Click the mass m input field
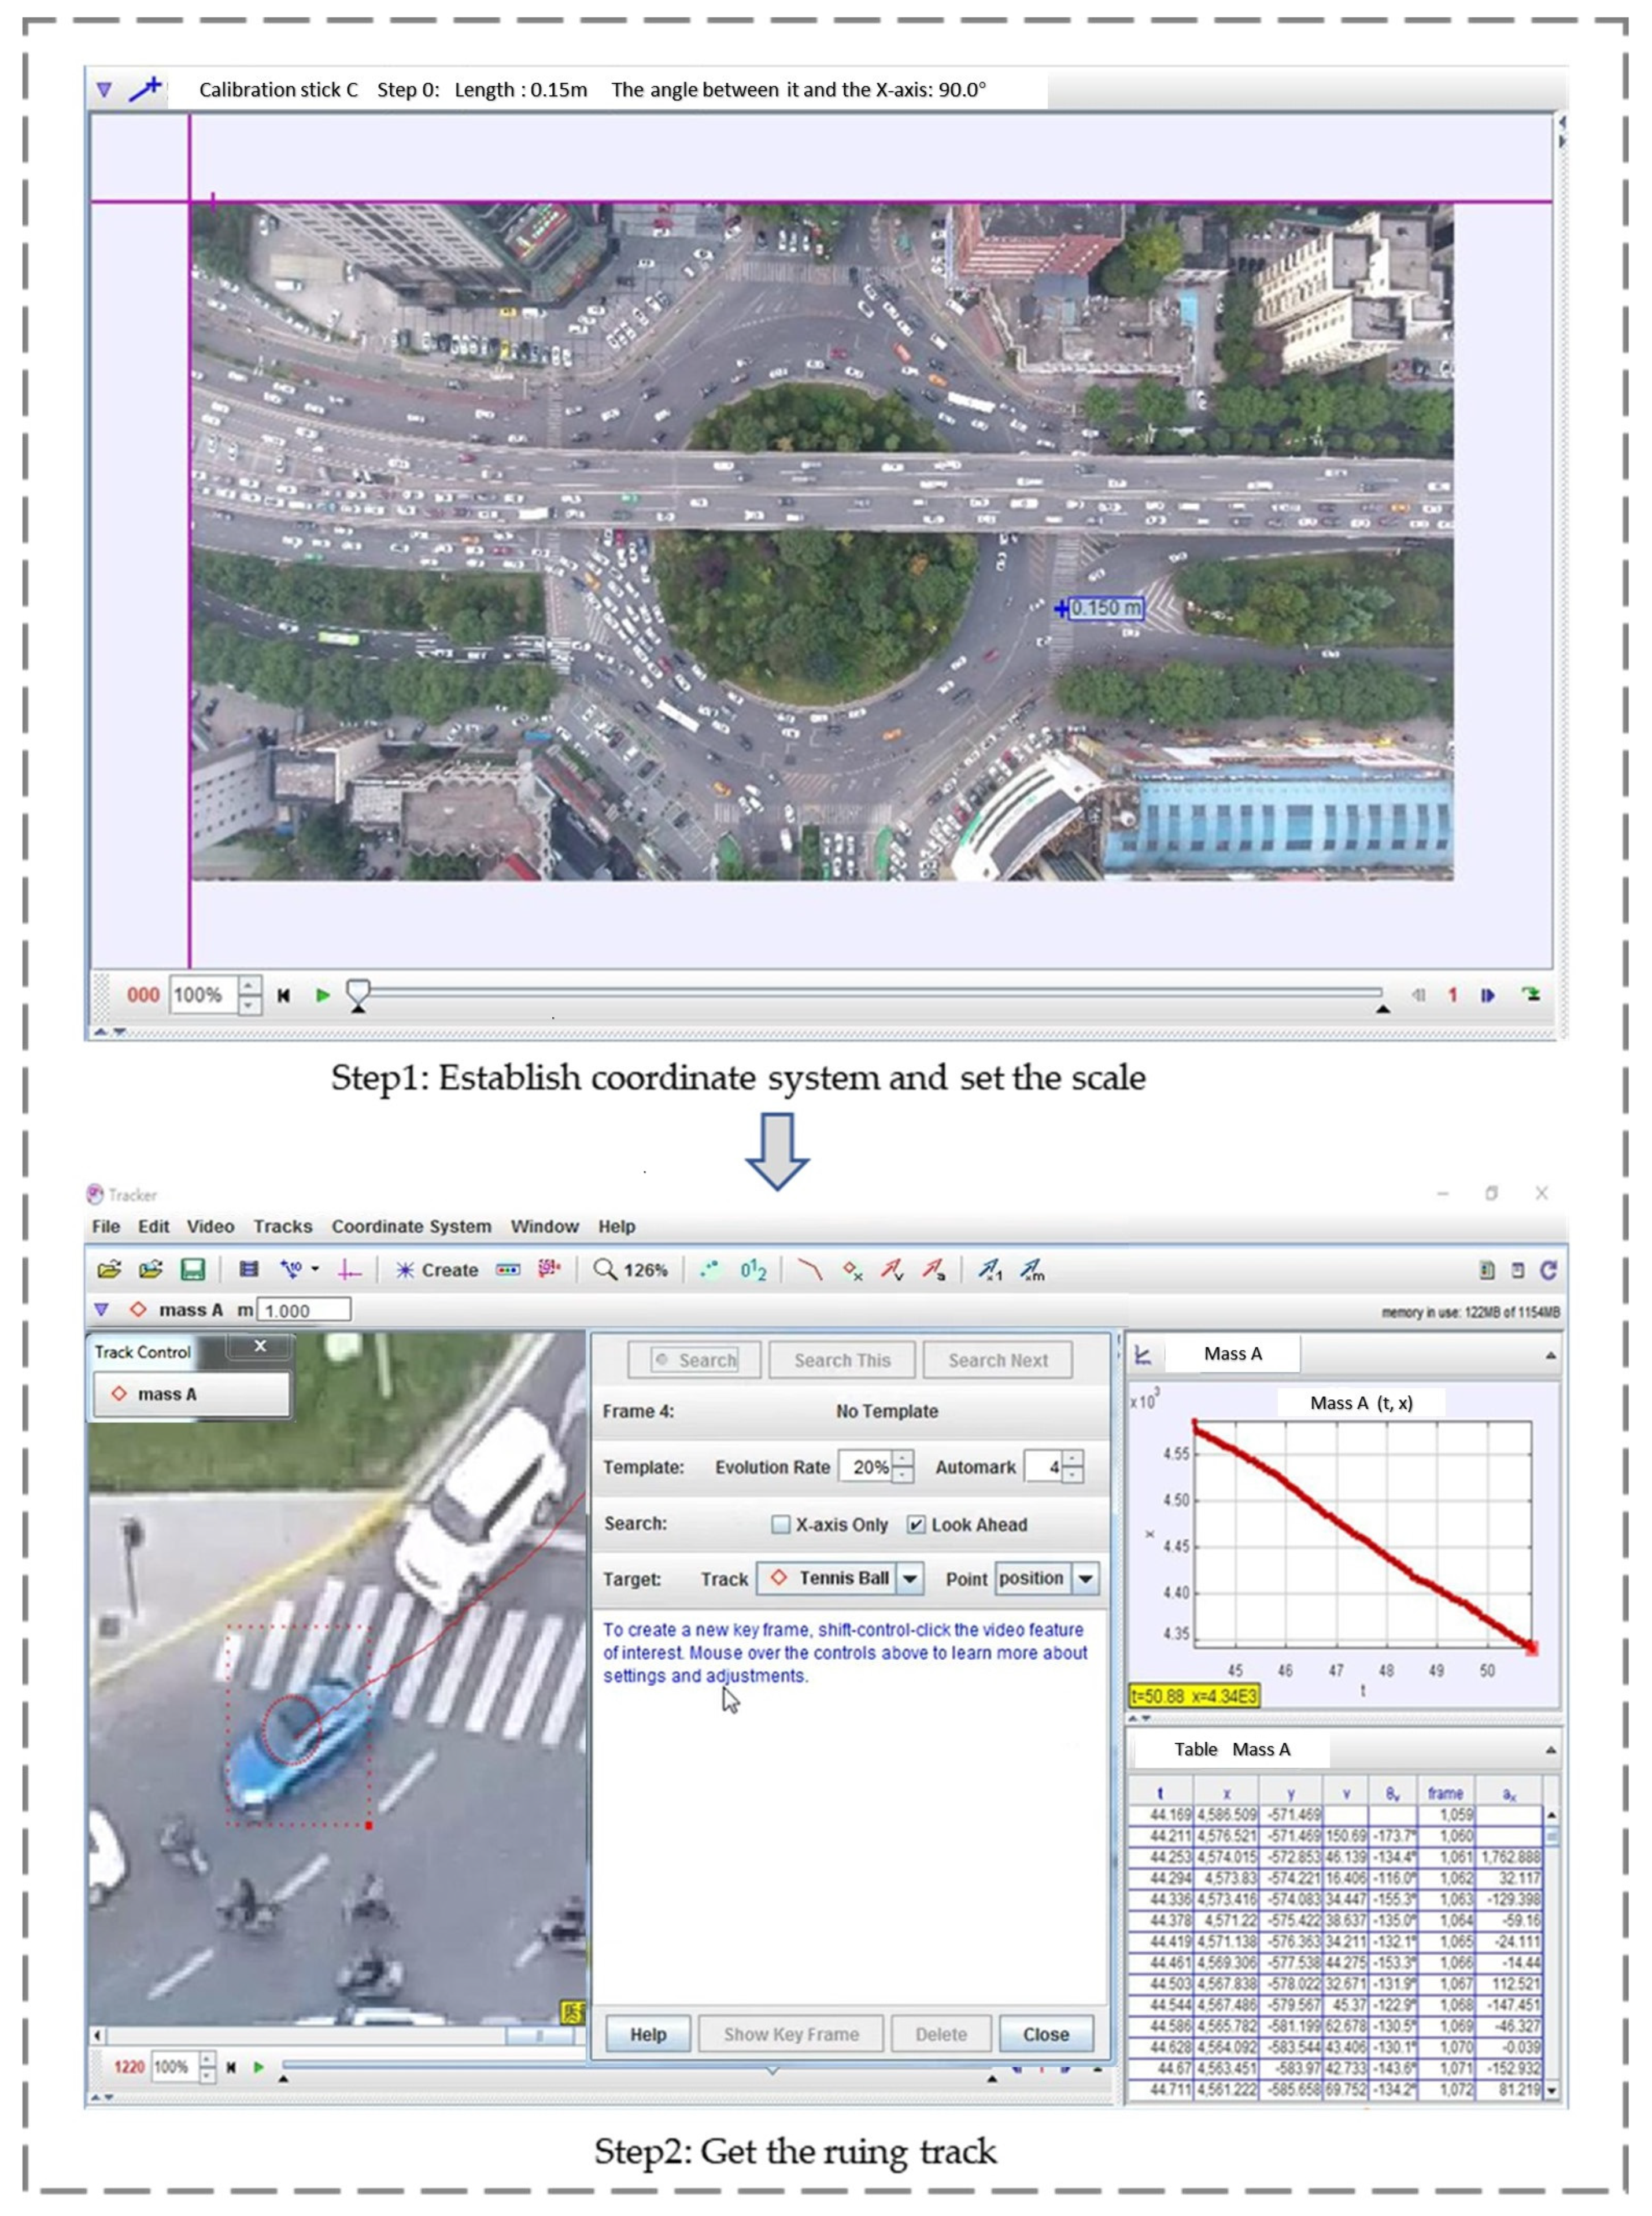The height and width of the screenshot is (2216, 1652). (304, 1310)
